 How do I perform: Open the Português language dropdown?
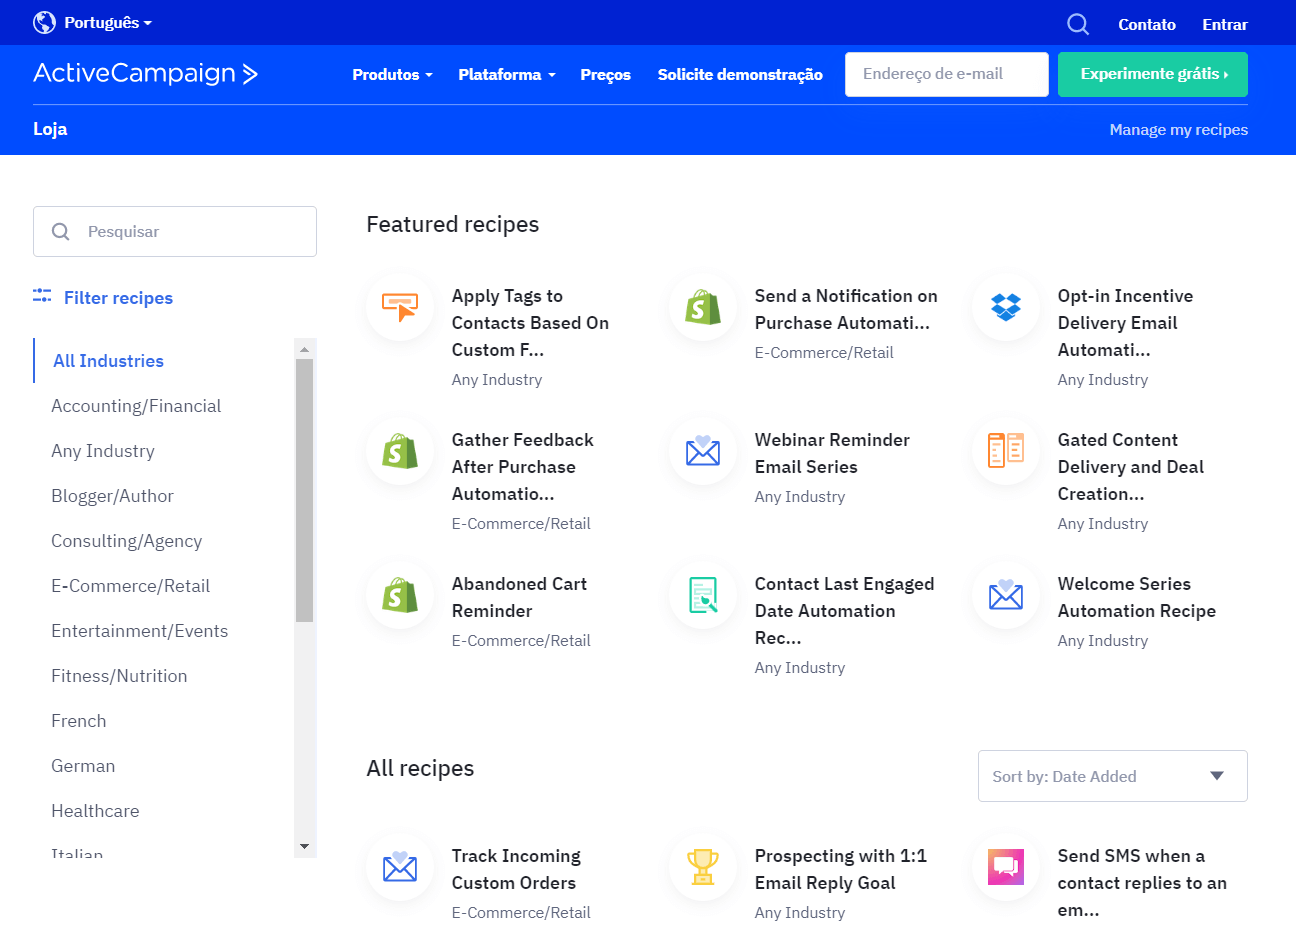pos(93,22)
